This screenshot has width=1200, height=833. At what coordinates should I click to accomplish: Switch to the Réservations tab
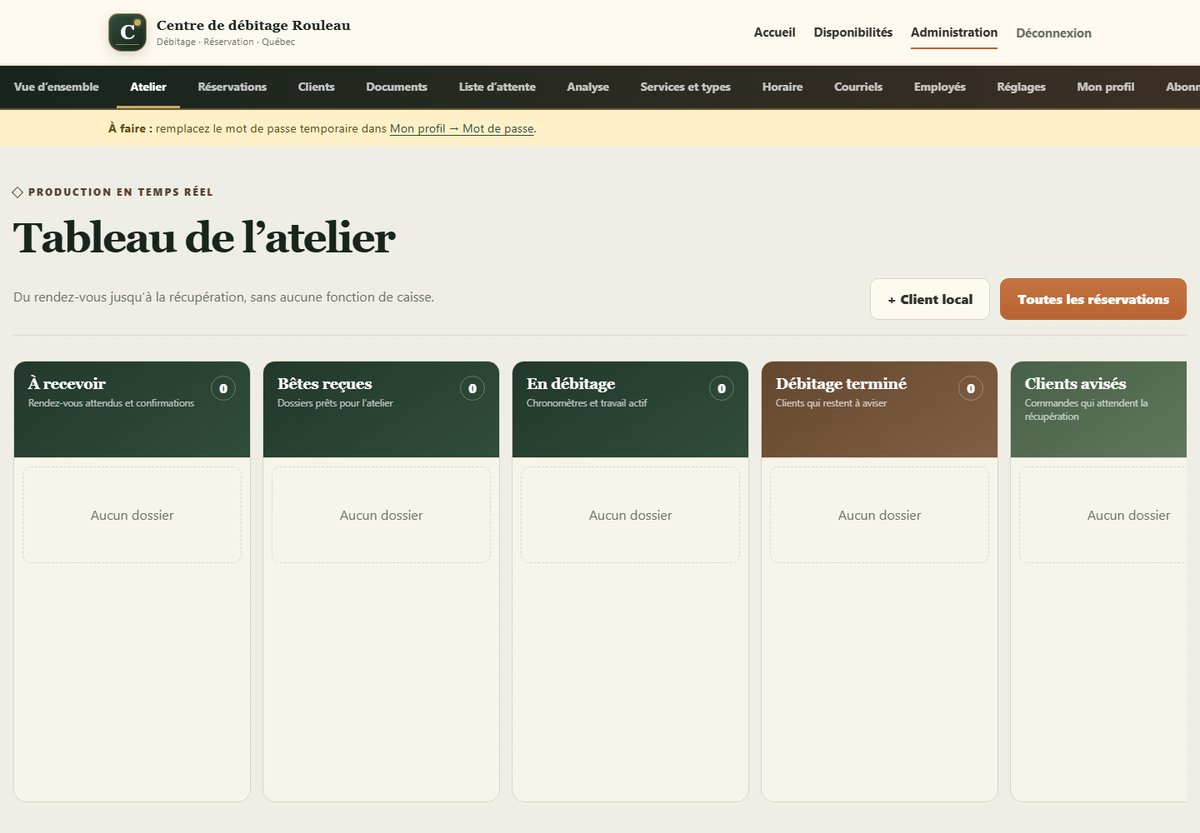coord(232,87)
